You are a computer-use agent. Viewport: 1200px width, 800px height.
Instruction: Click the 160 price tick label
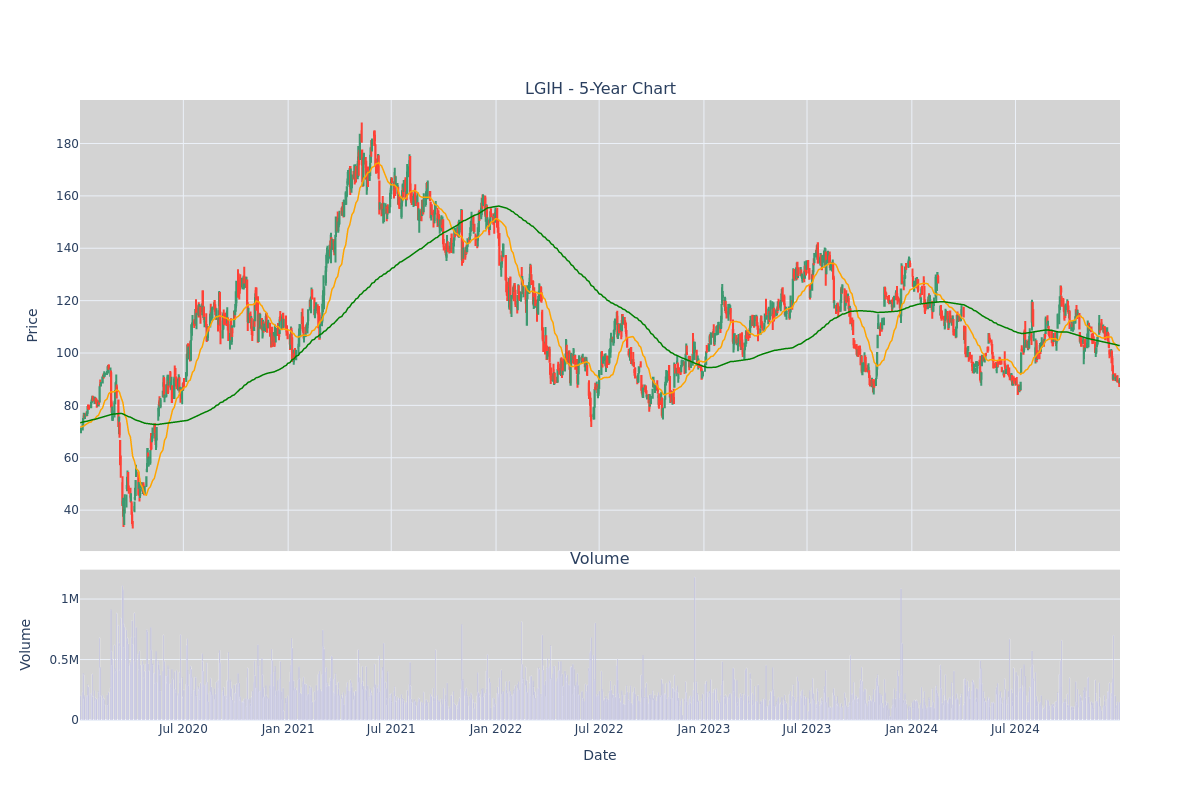(67, 196)
